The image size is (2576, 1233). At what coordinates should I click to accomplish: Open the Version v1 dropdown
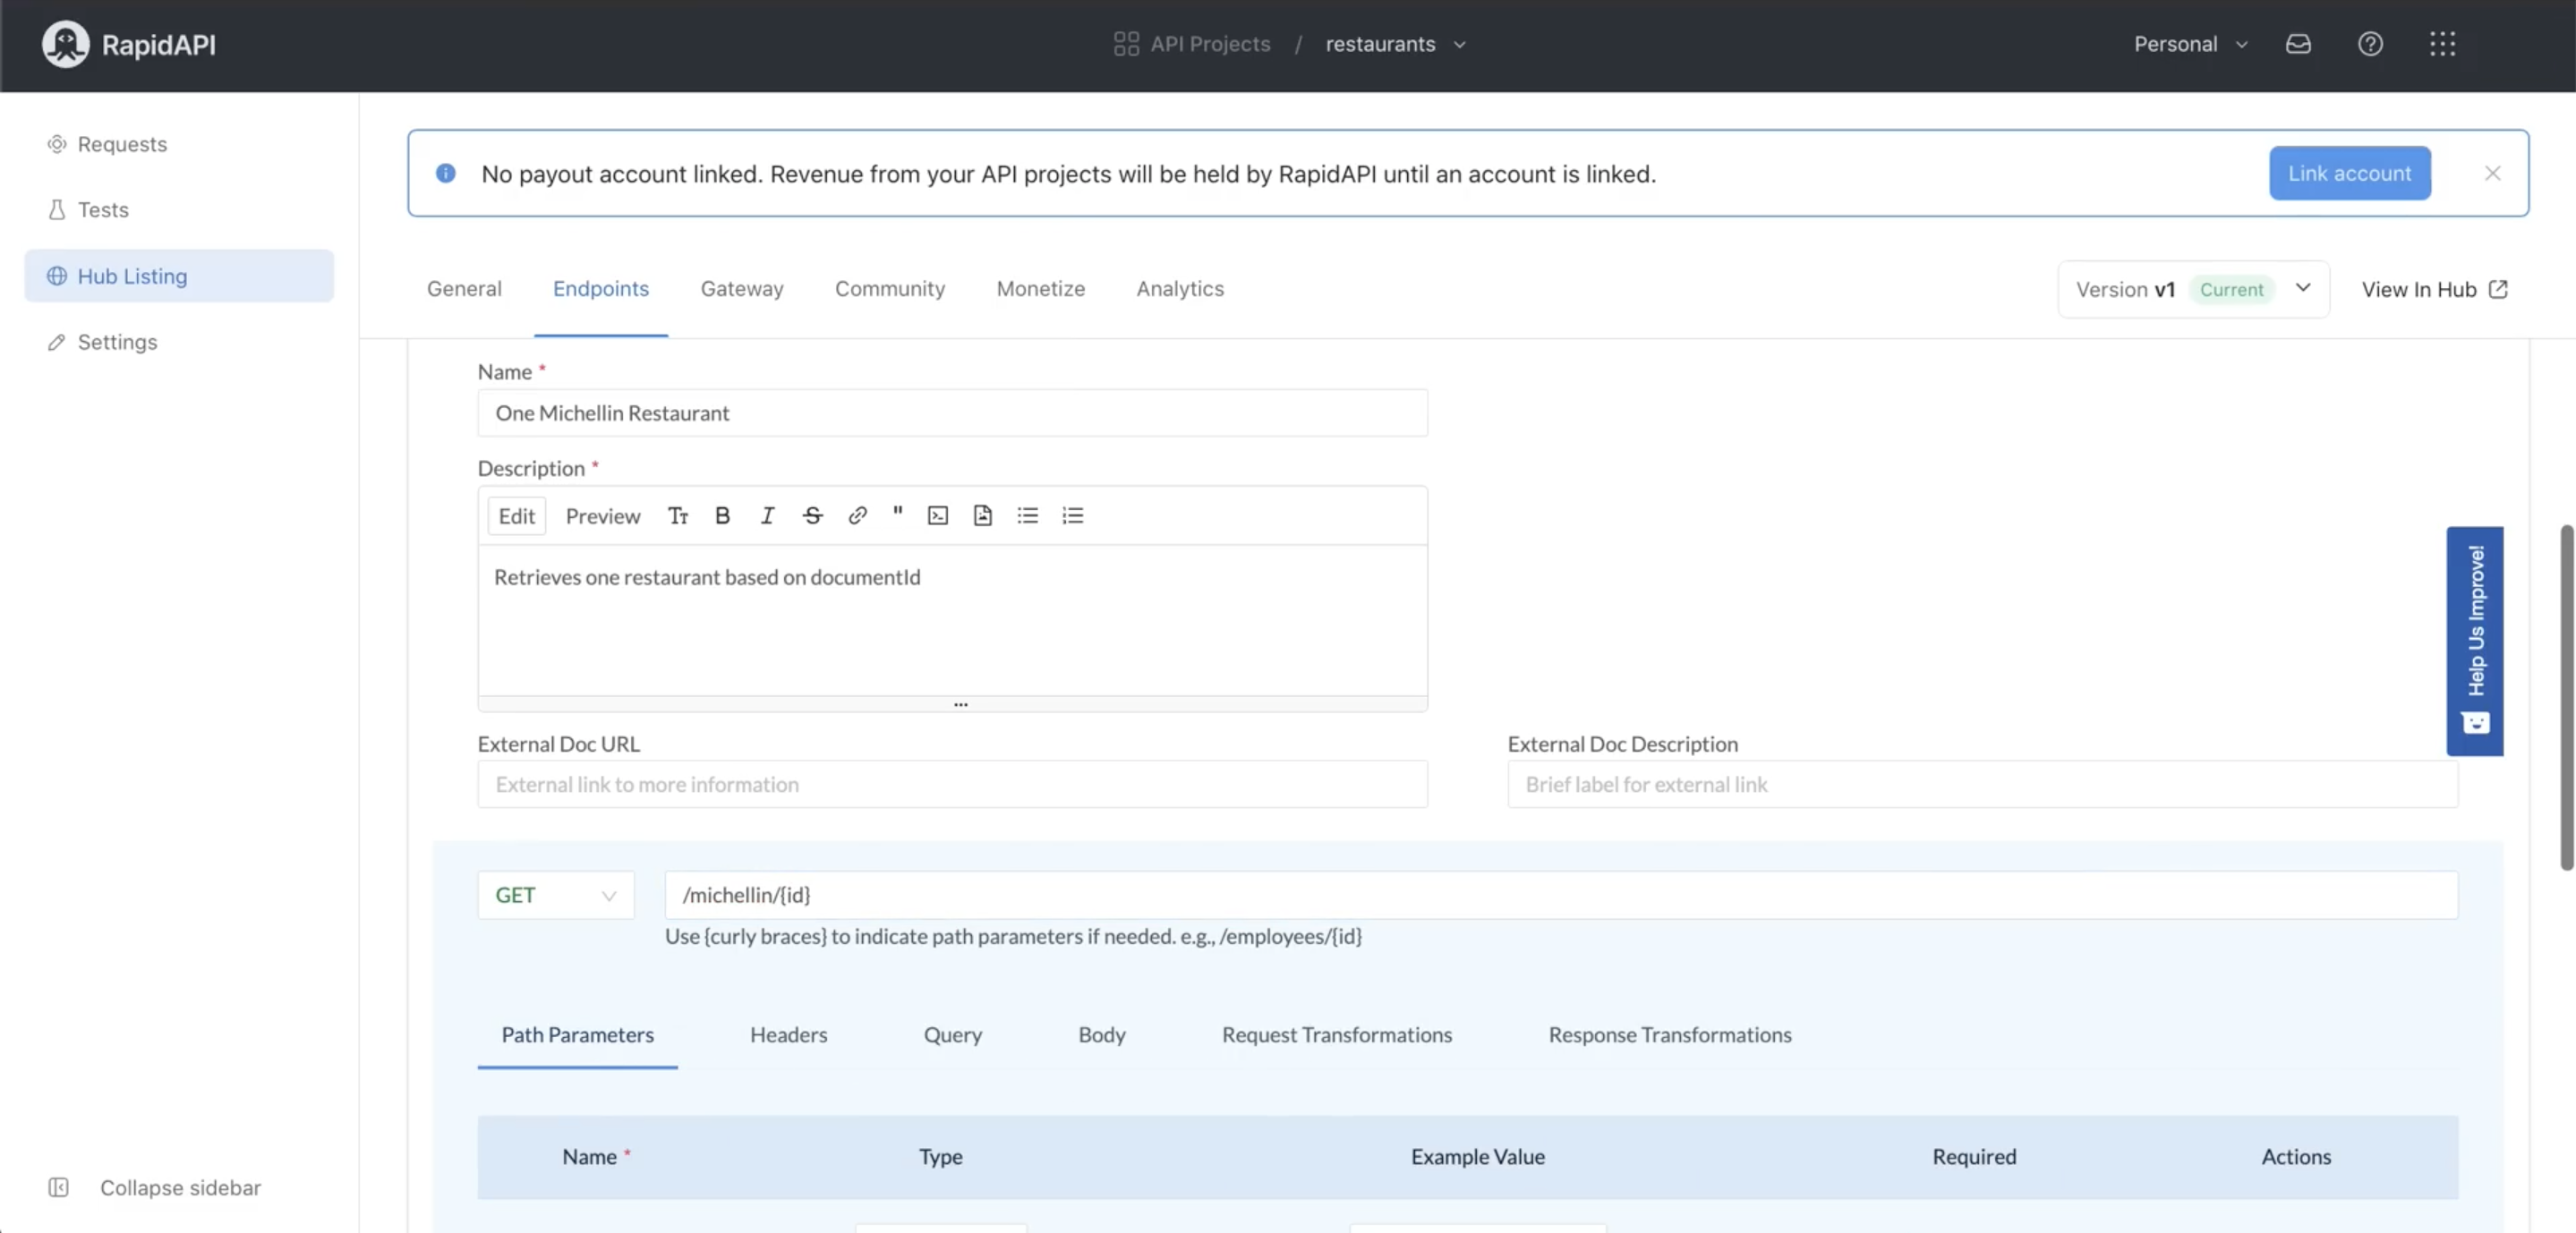click(2193, 290)
